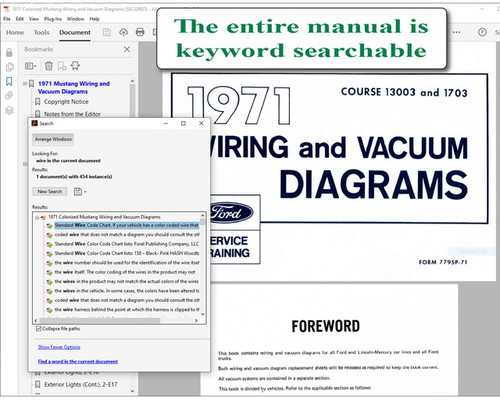Click the Show Fewer Options link
The image size is (500, 400).
point(59,347)
